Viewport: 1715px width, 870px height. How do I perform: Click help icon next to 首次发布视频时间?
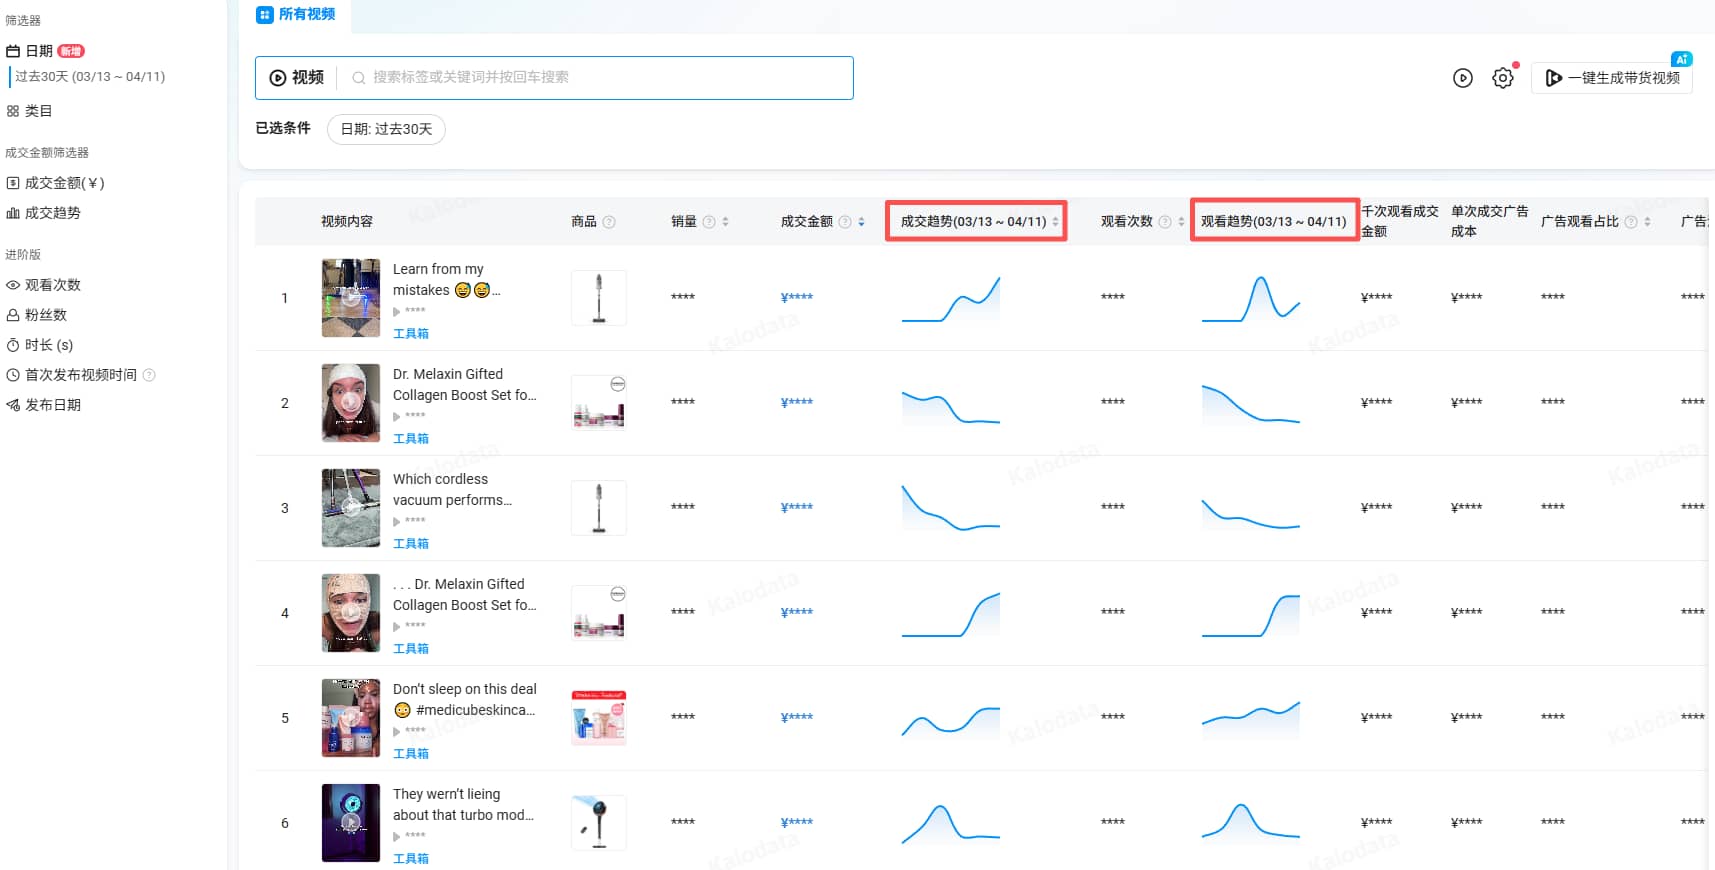[x=149, y=375]
